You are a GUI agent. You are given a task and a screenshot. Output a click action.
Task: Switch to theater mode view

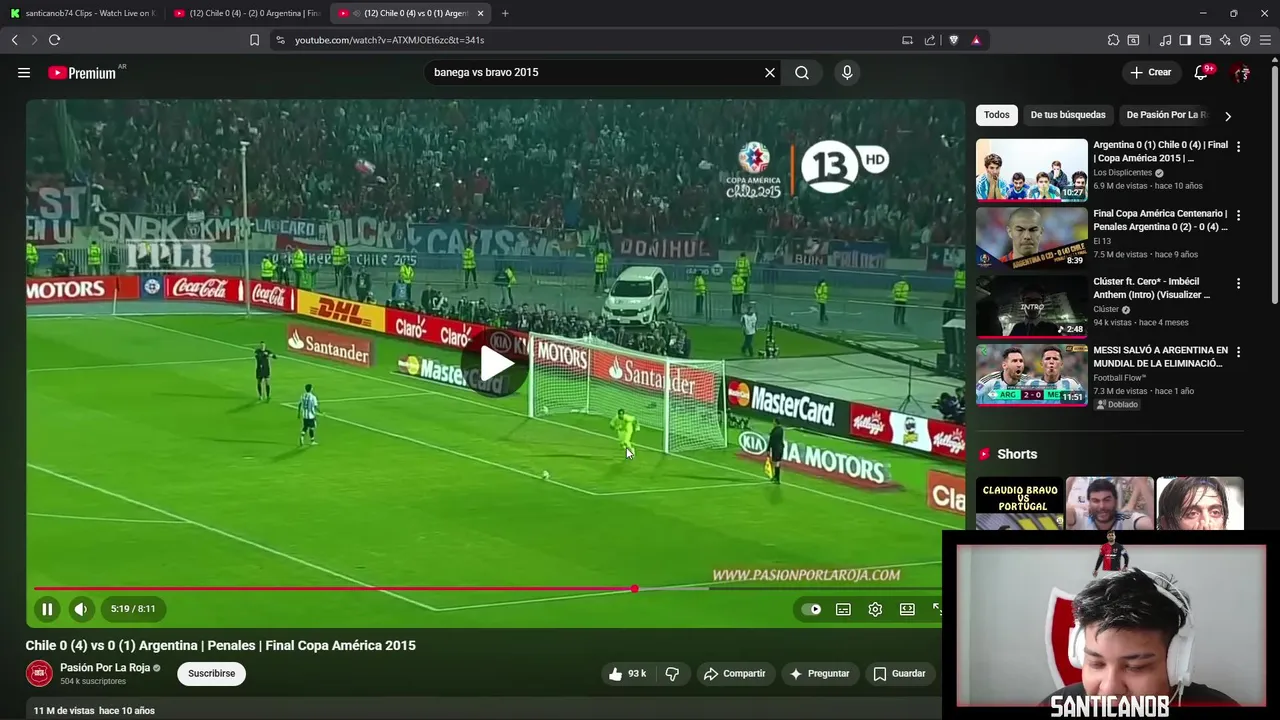tap(907, 609)
